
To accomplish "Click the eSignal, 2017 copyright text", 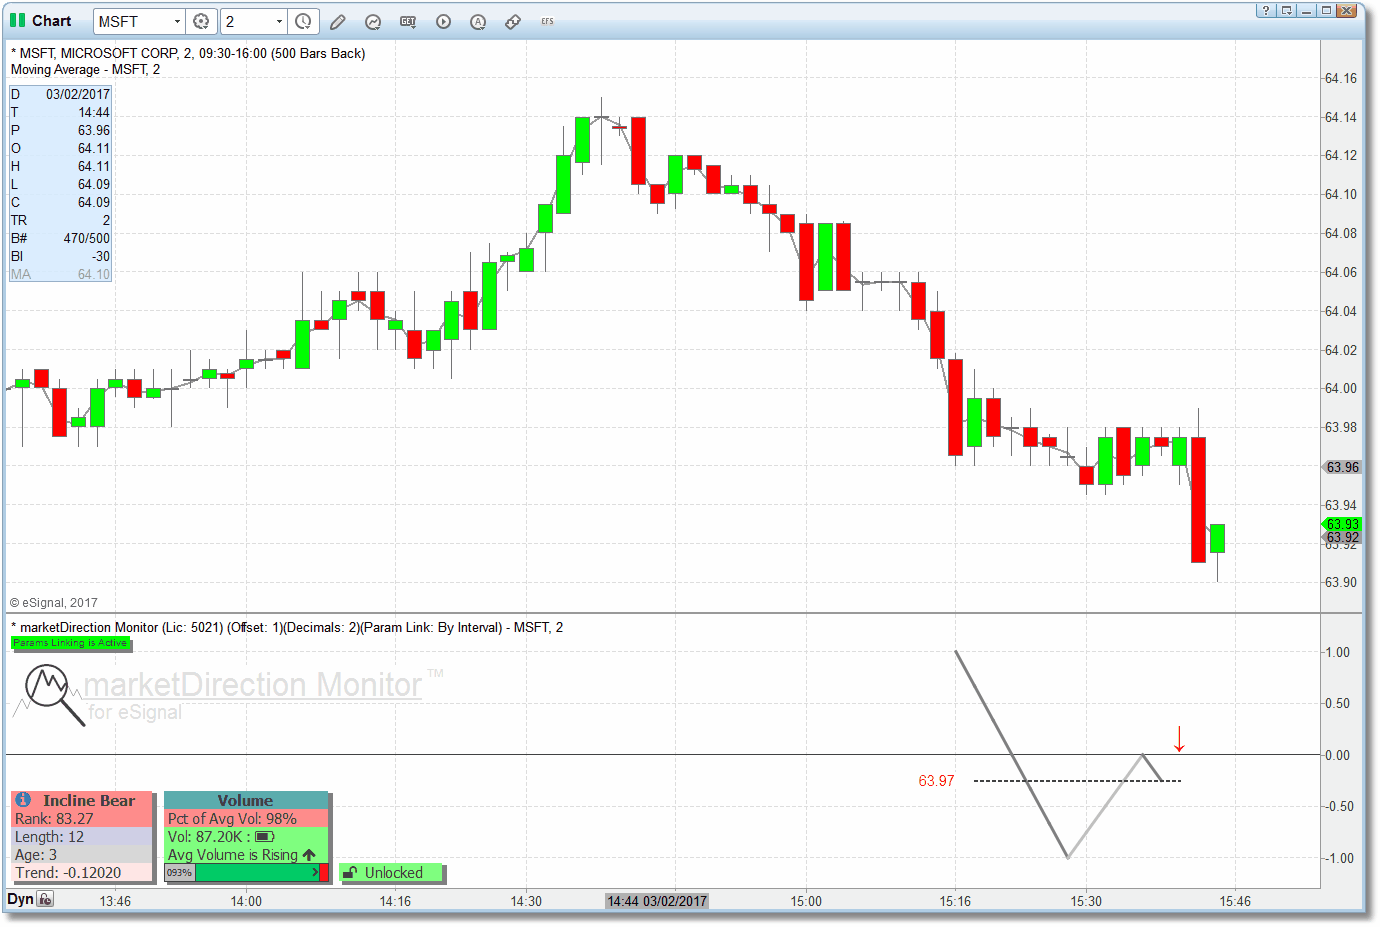I will coord(54,603).
